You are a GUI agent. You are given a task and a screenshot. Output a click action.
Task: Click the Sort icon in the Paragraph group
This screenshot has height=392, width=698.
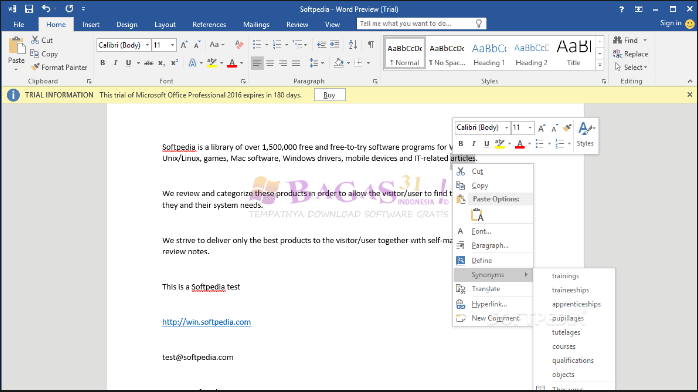click(353, 44)
